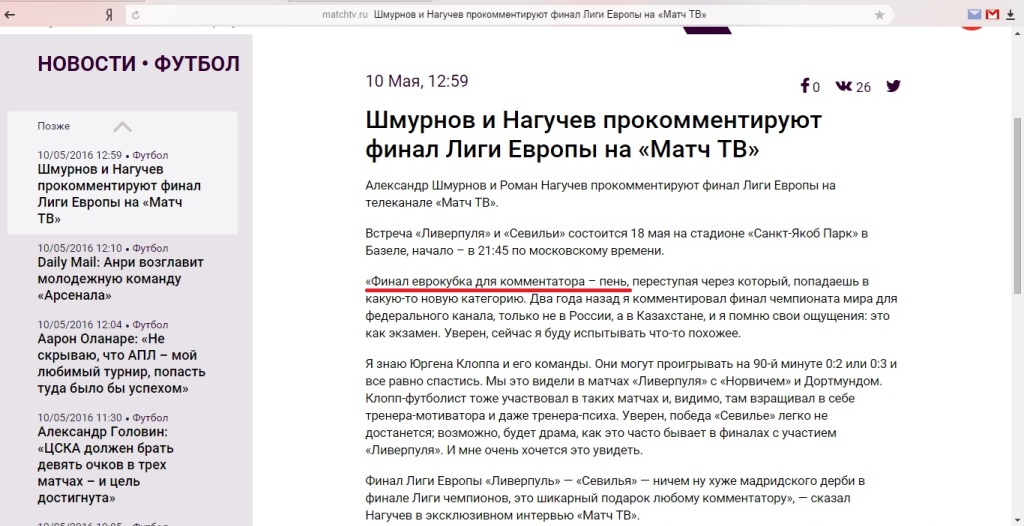Go back with the browser back arrow

coord(9,14)
